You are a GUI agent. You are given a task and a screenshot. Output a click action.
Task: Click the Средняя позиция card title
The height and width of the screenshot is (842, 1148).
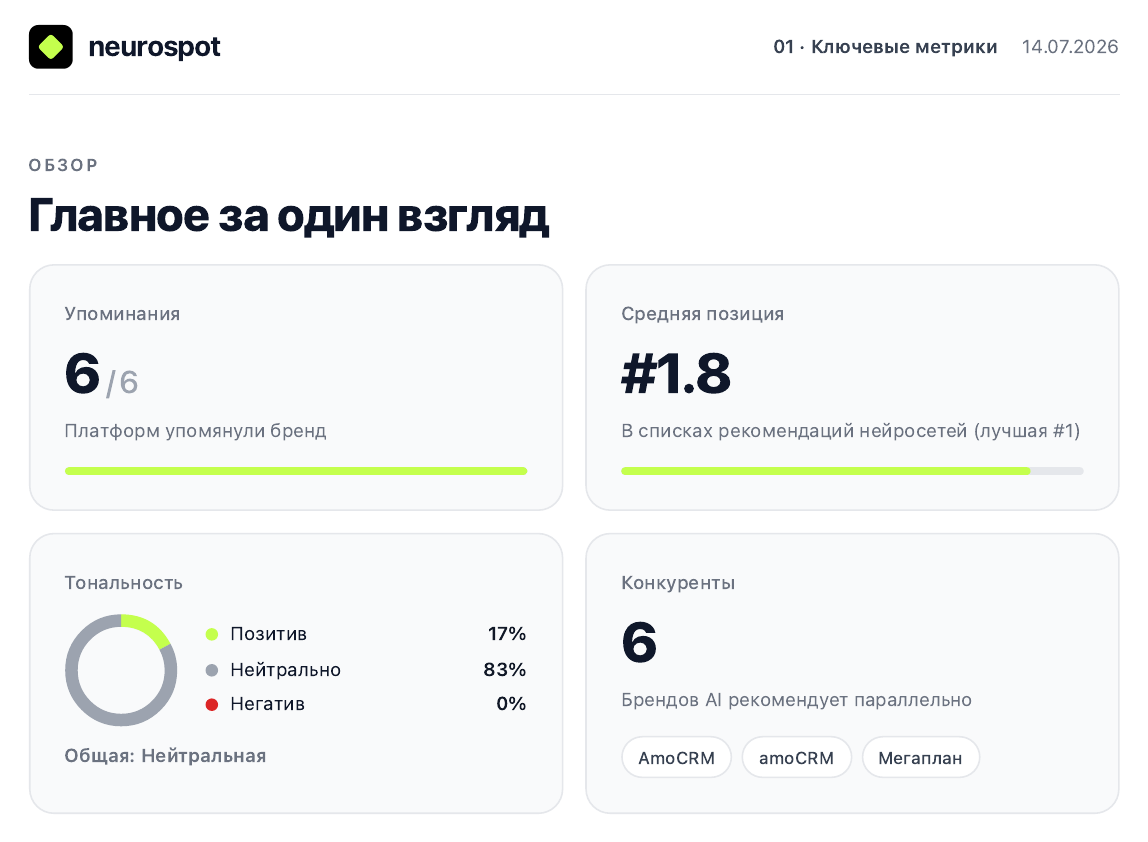point(702,313)
